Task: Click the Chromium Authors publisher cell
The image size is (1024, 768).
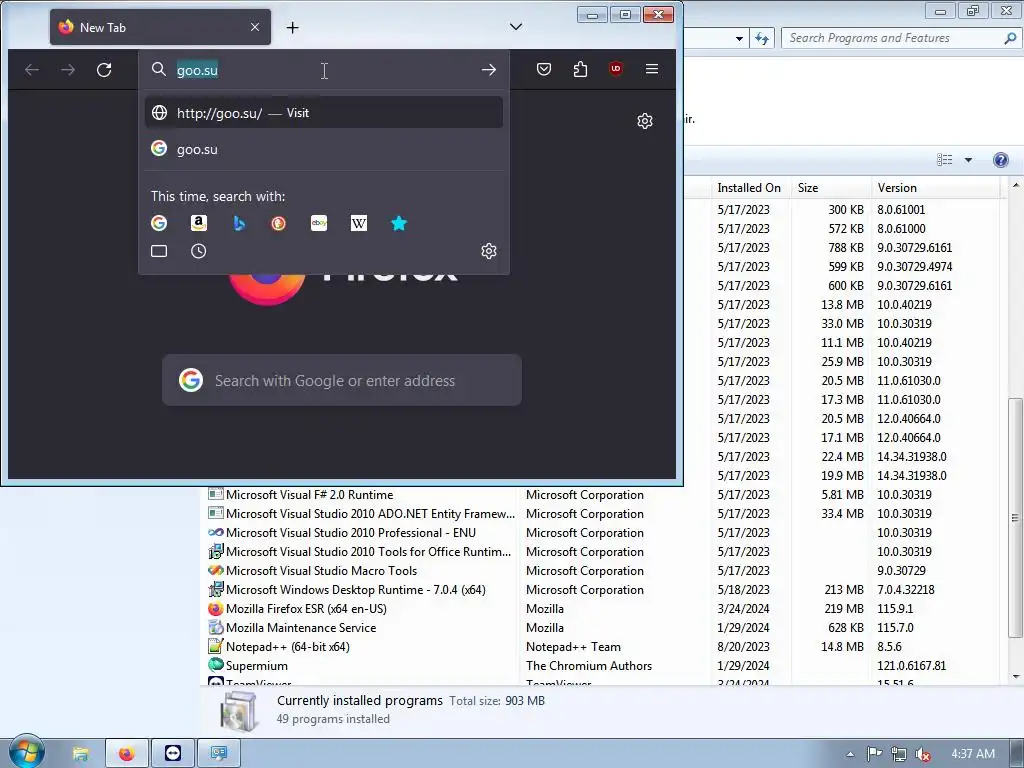Action: 589,665
